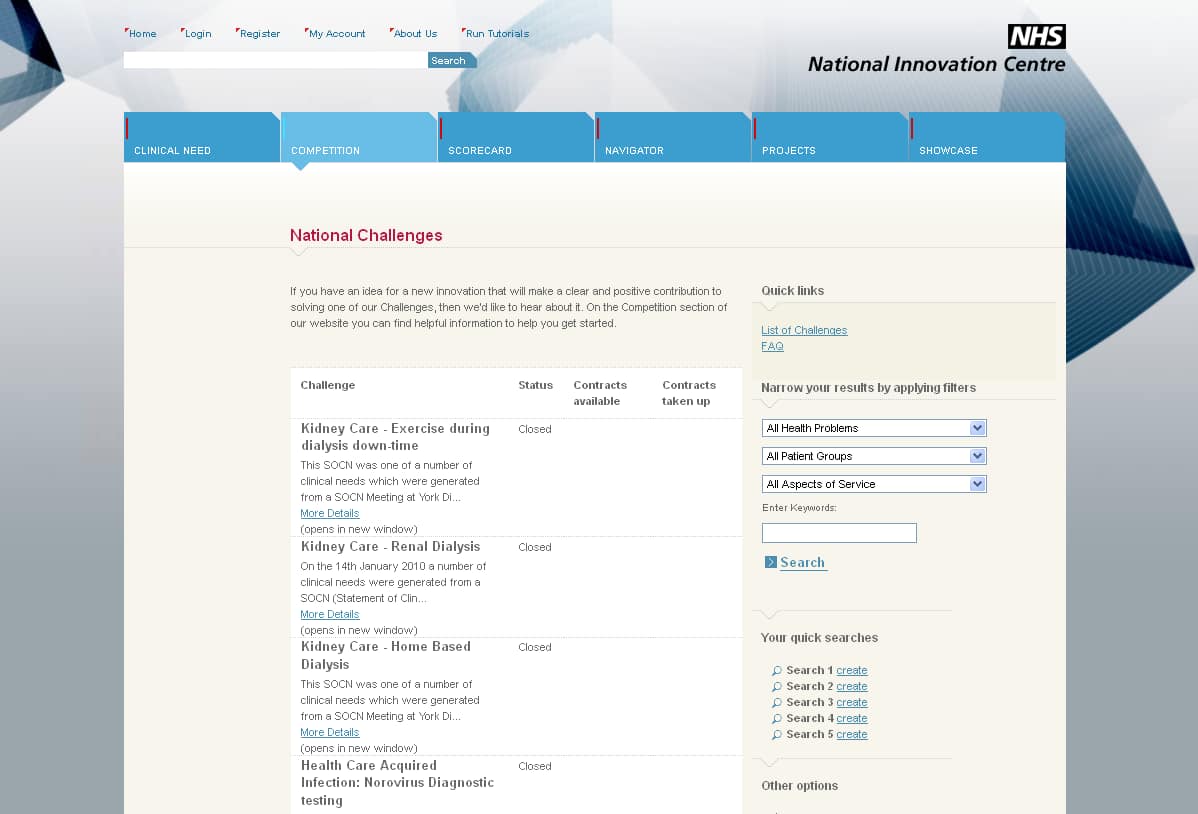Click the top site search box
Image resolution: width=1198 pixels, height=814 pixels.
pyautogui.click(x=275, y=61)
